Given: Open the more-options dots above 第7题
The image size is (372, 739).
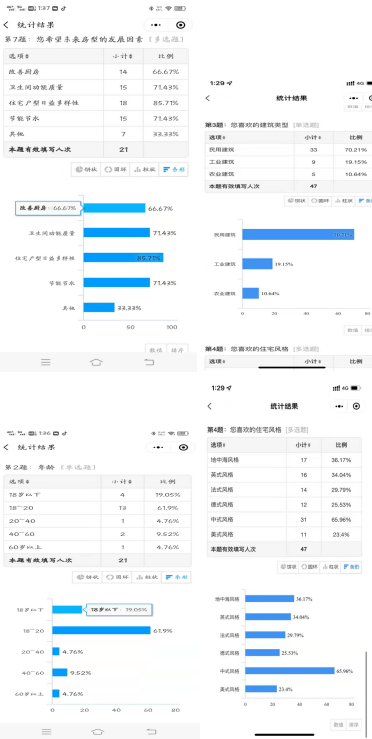Looking at the screenshot, I should pos(156,25).
